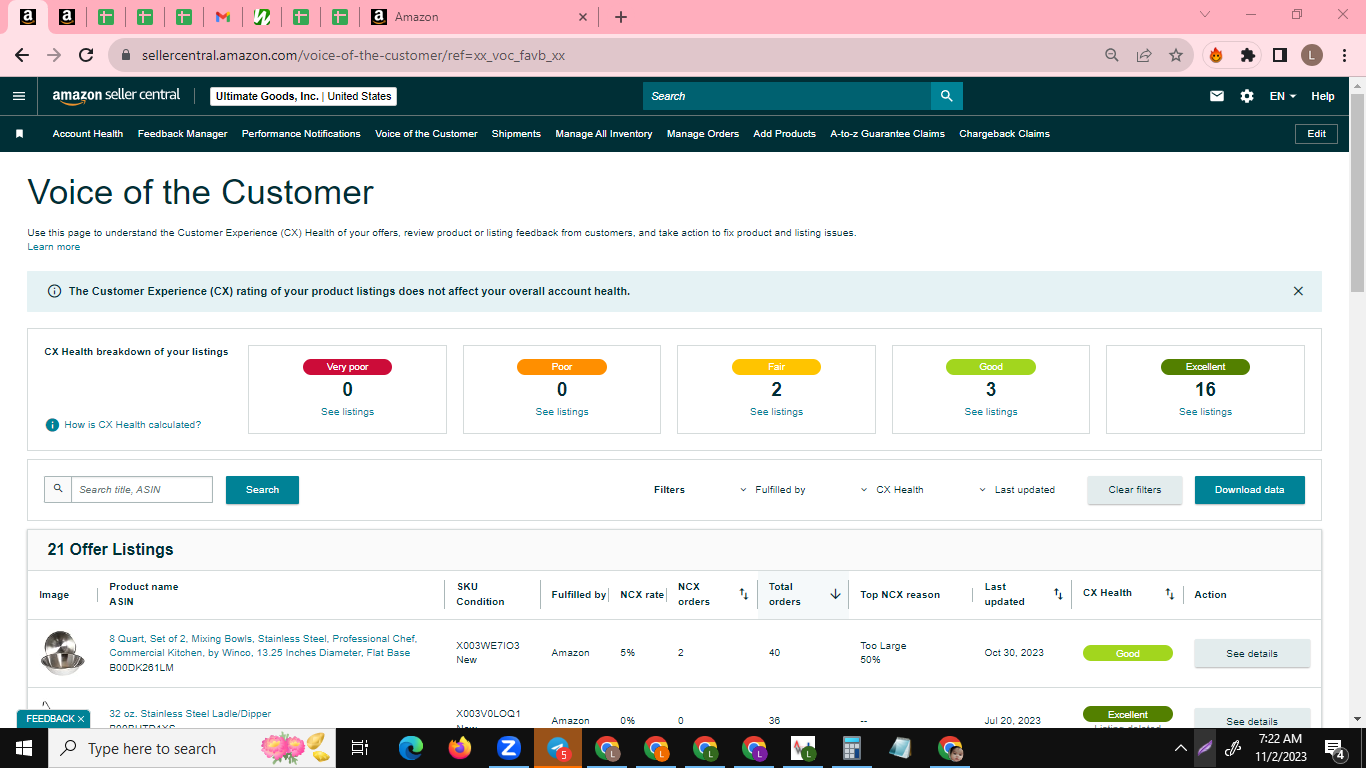Open the Ultimate Goods, Inc. account switcher

coord(303,96)
